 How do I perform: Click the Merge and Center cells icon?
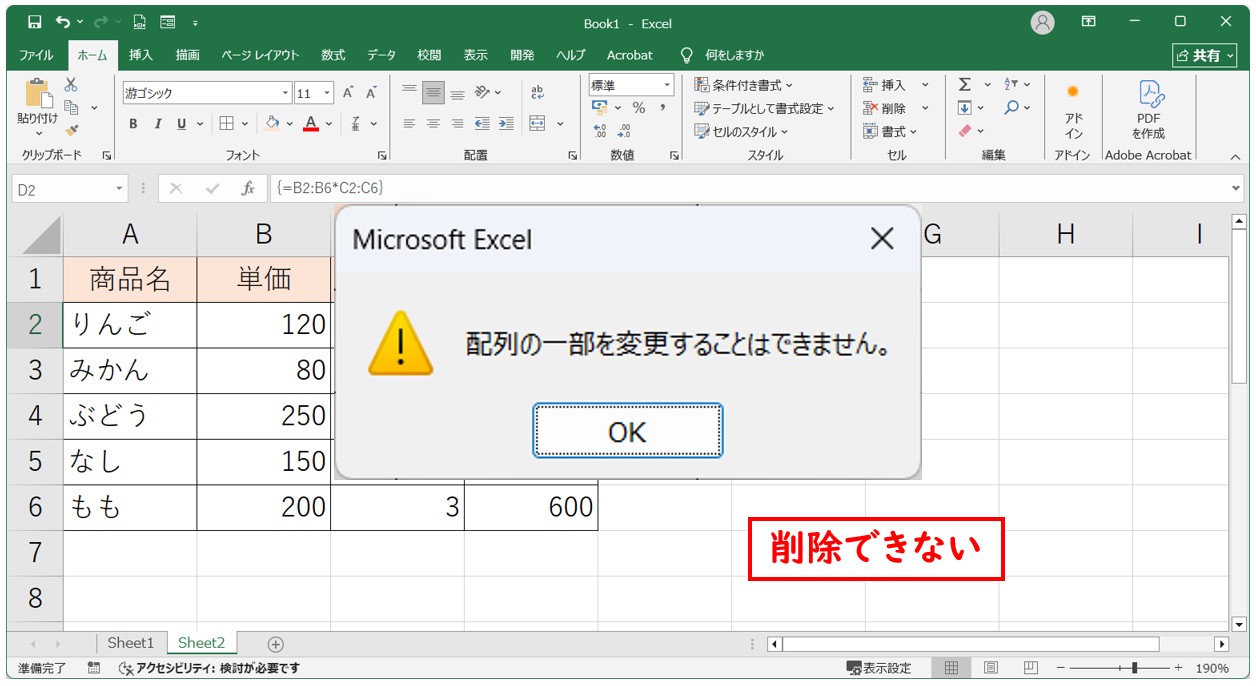pos(538,124)
